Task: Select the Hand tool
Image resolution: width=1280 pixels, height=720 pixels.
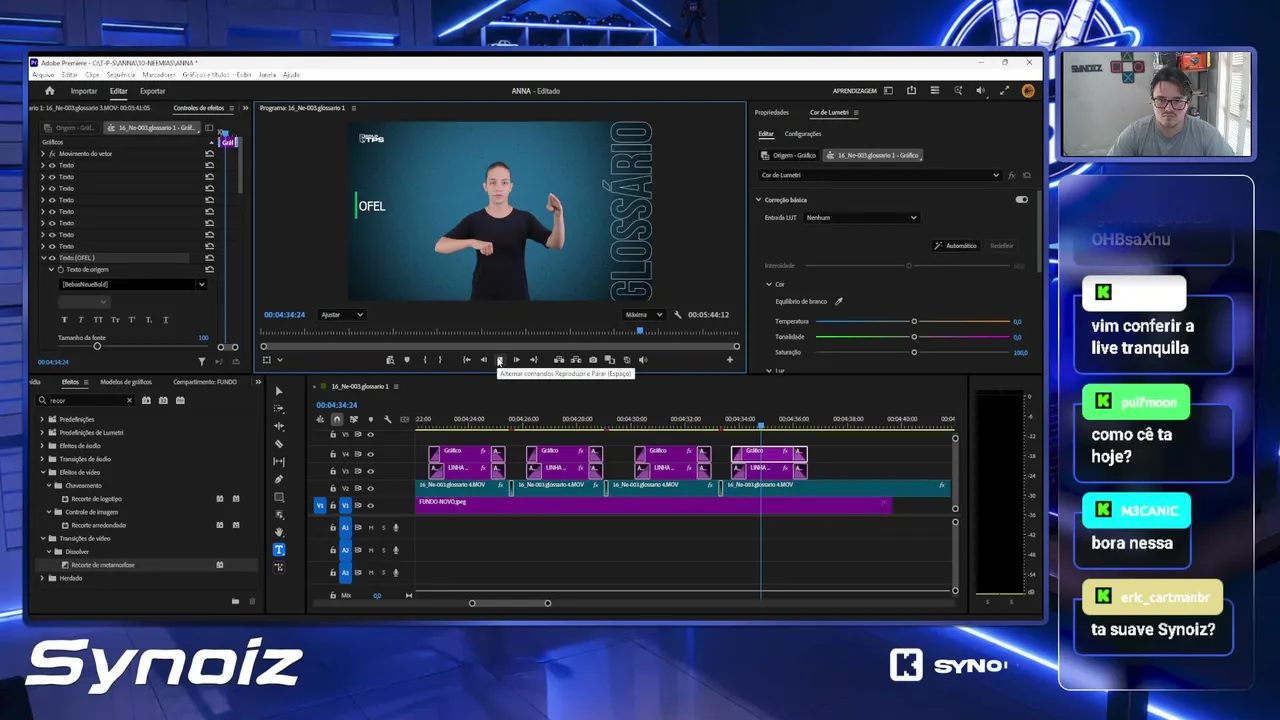Action: pyautogui.click(x=279, y=532)
